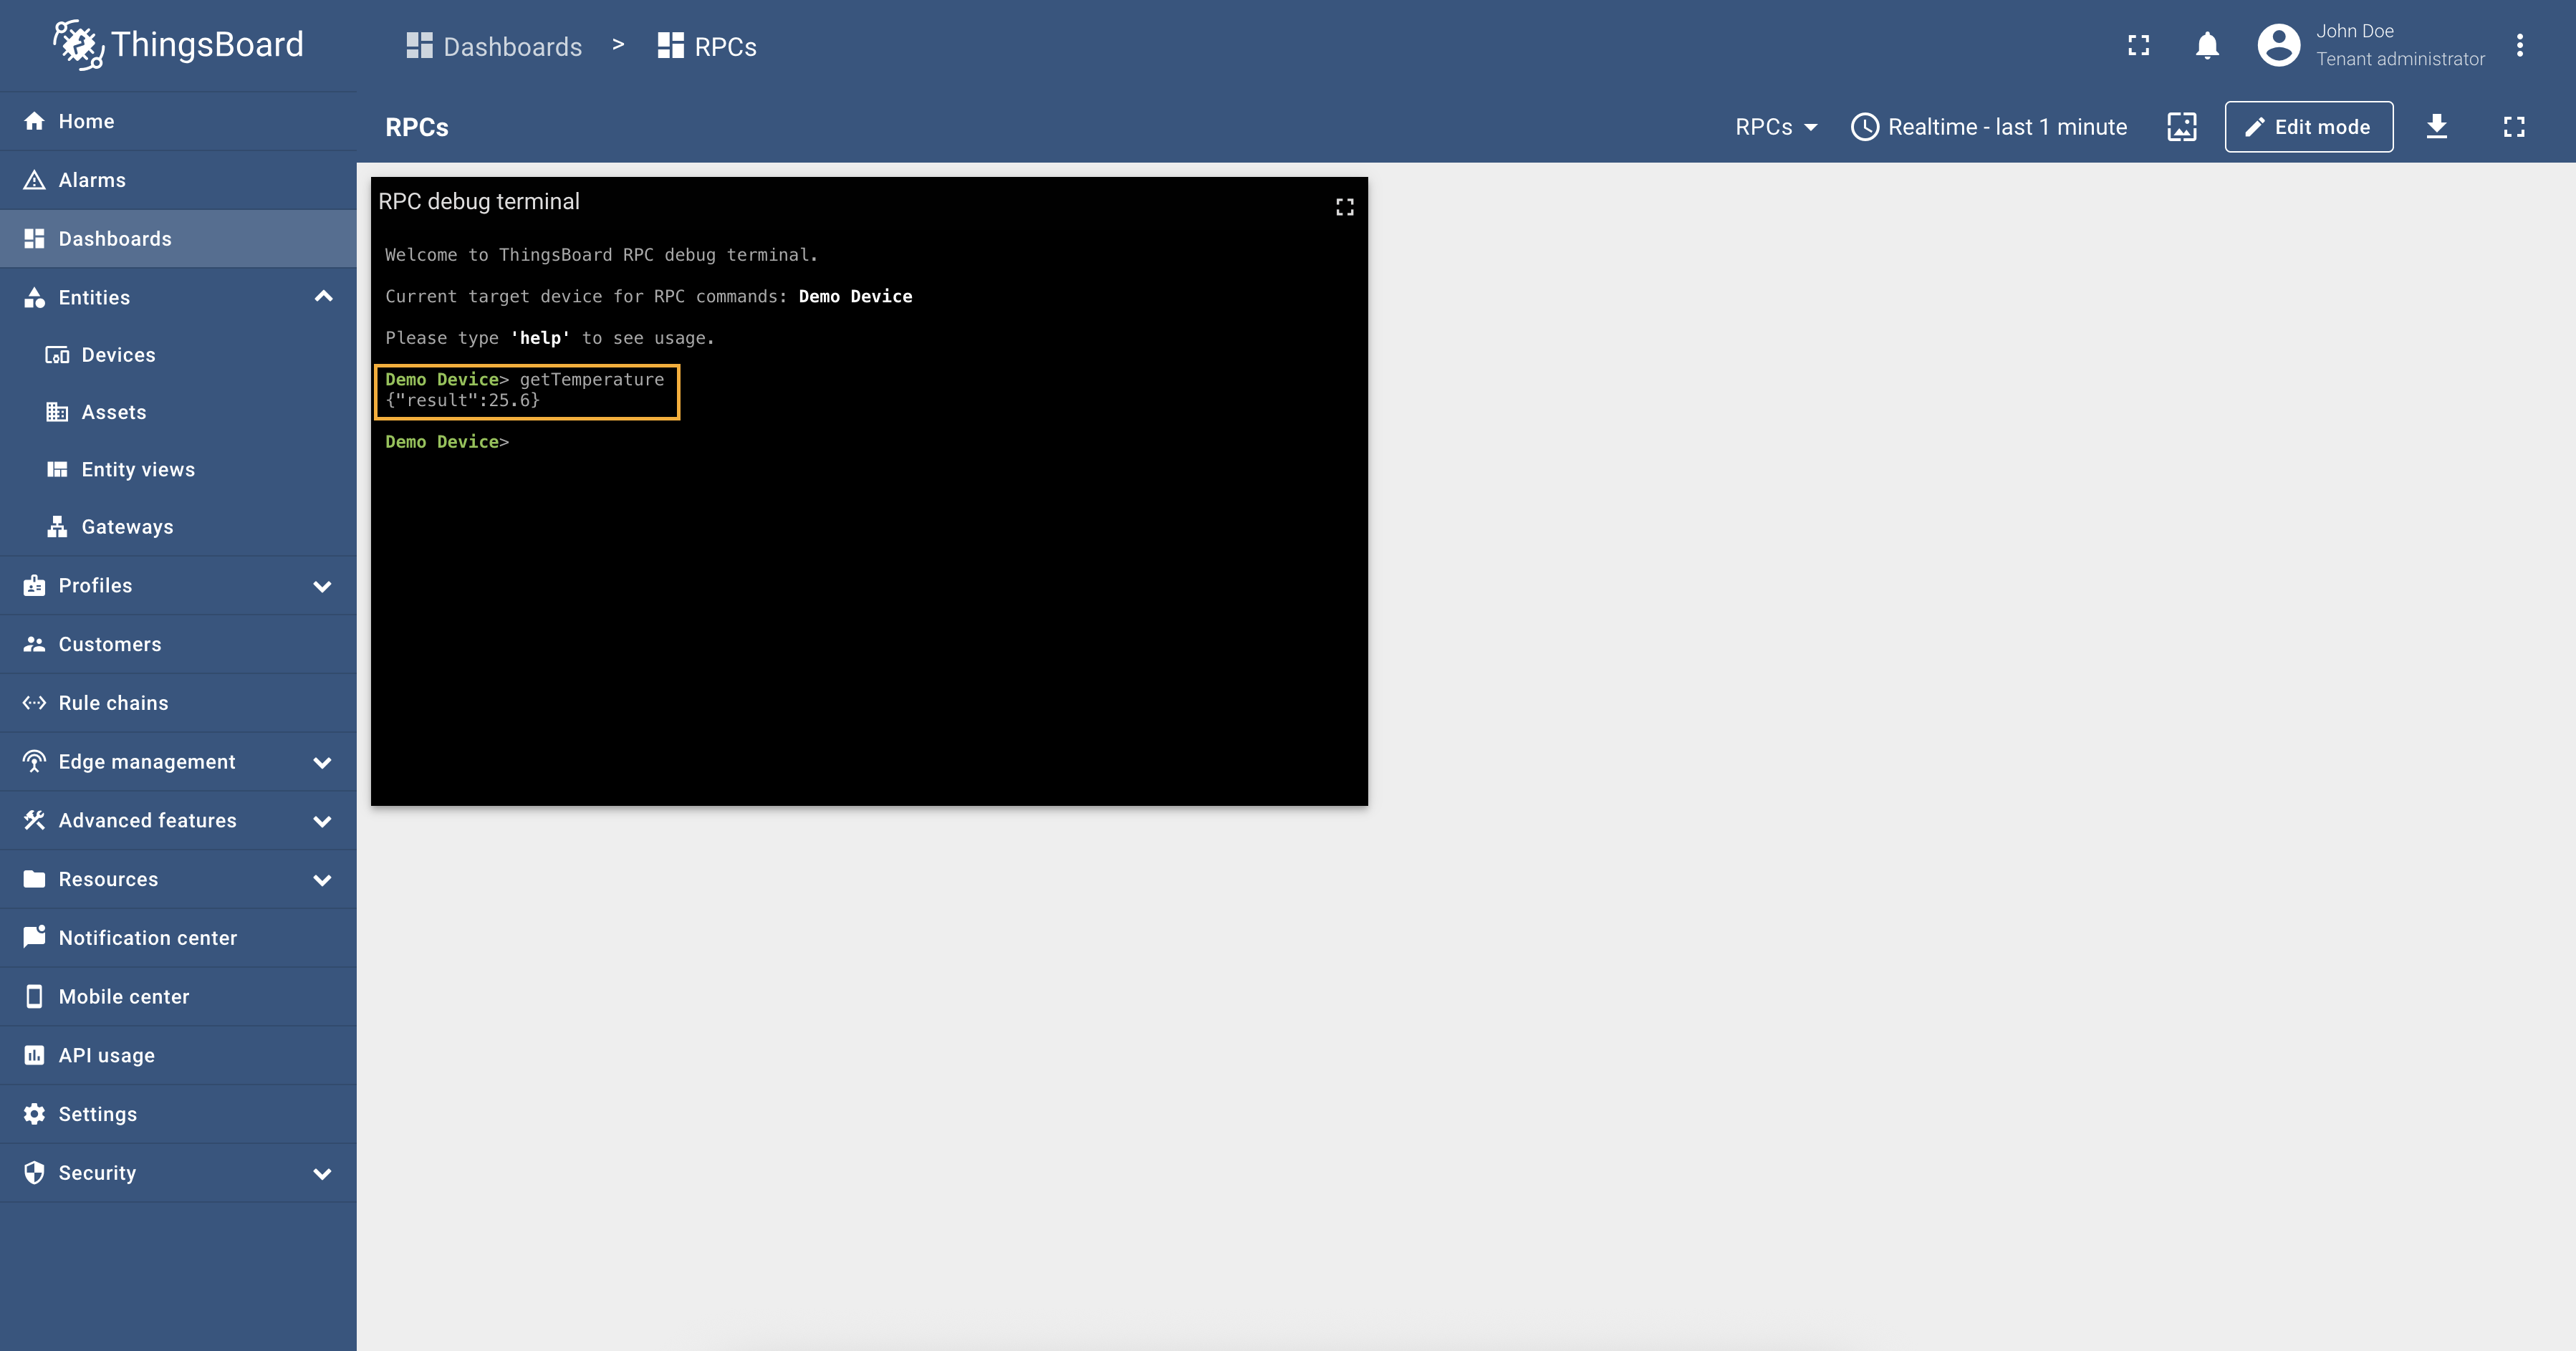Viewport: 2576px width, 1351px height.
Task: Click the export dashboard download icon
Action: click(x=2436, y=127)
